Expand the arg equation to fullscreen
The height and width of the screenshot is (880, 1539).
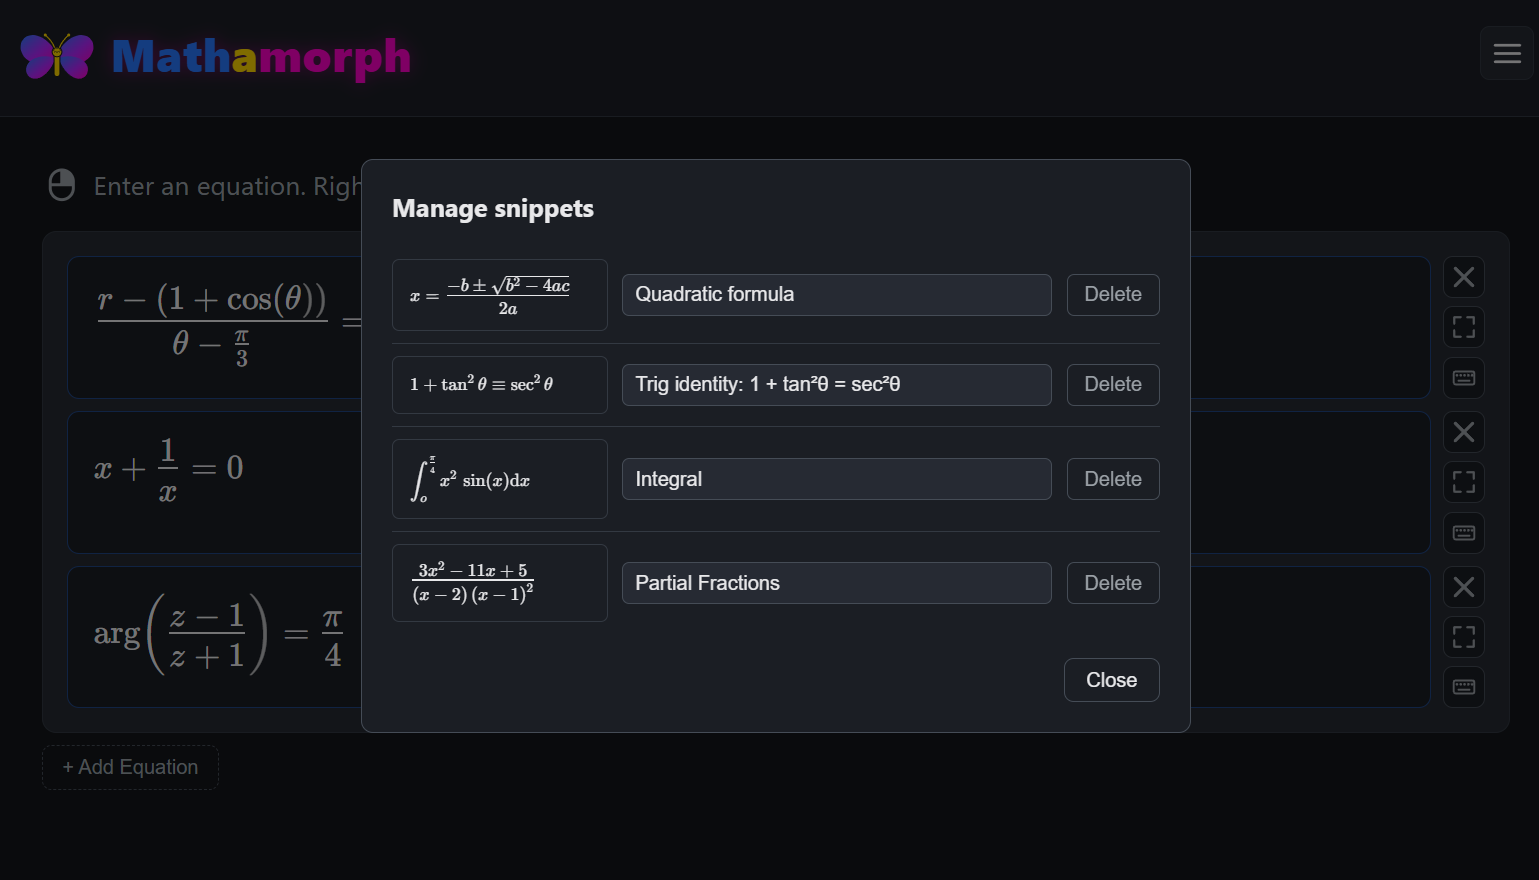point(1464,637)
